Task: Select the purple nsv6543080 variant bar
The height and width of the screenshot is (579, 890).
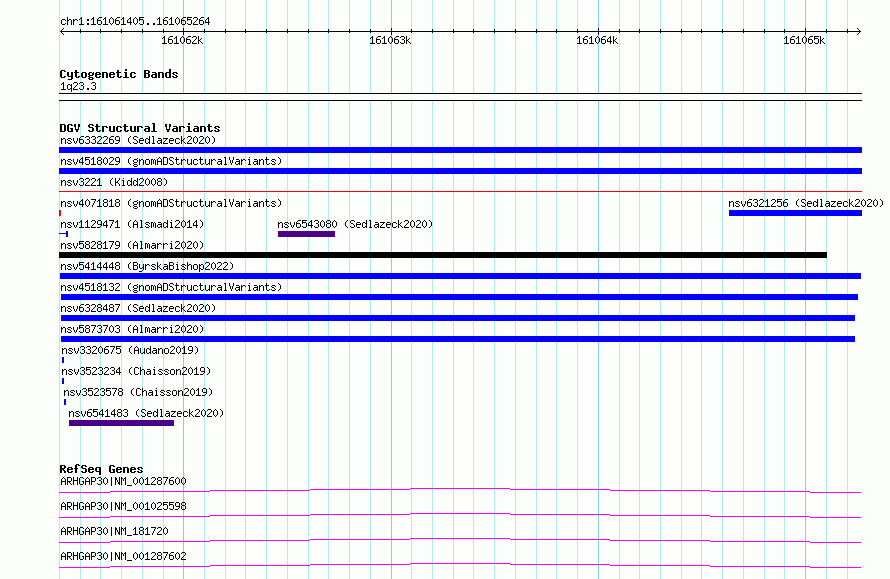Action: click(x=307, y=234)
